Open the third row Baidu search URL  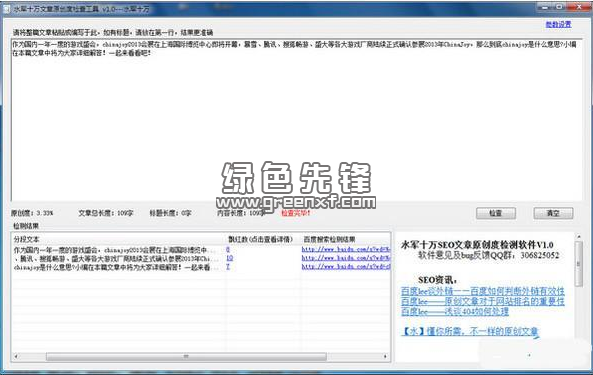click(346, 267)
